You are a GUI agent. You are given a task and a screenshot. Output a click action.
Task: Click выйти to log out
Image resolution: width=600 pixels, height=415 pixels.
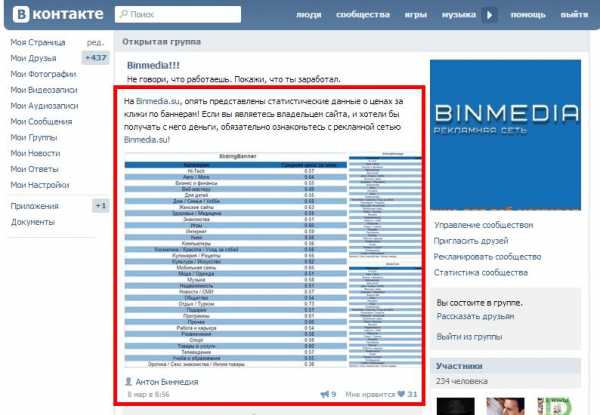tap(574, 15)
